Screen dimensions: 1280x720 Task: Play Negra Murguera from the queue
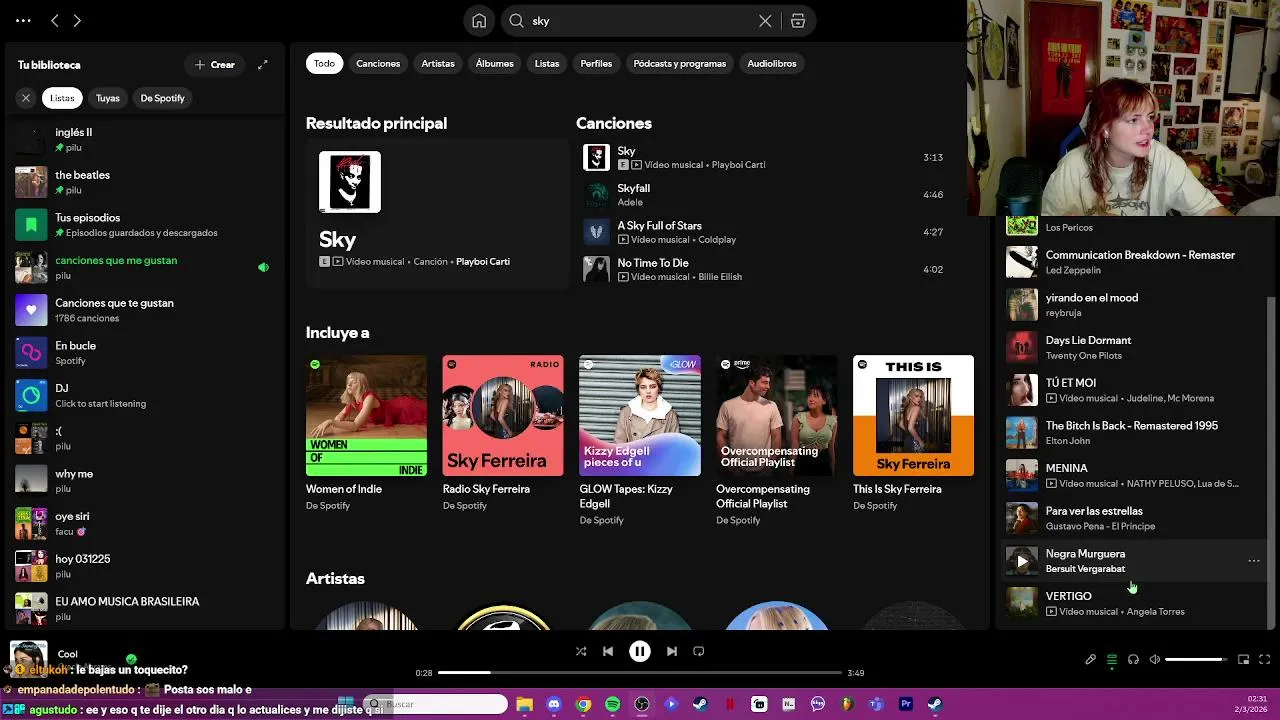coord(1021,561)
